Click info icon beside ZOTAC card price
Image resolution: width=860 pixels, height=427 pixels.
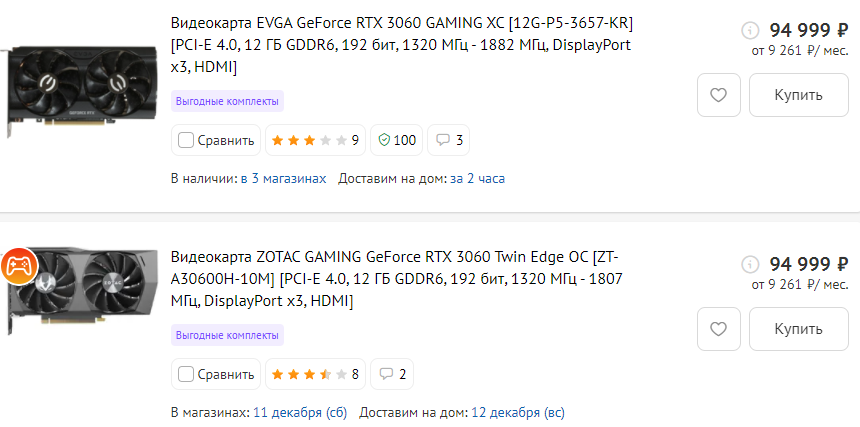point(750,264)
